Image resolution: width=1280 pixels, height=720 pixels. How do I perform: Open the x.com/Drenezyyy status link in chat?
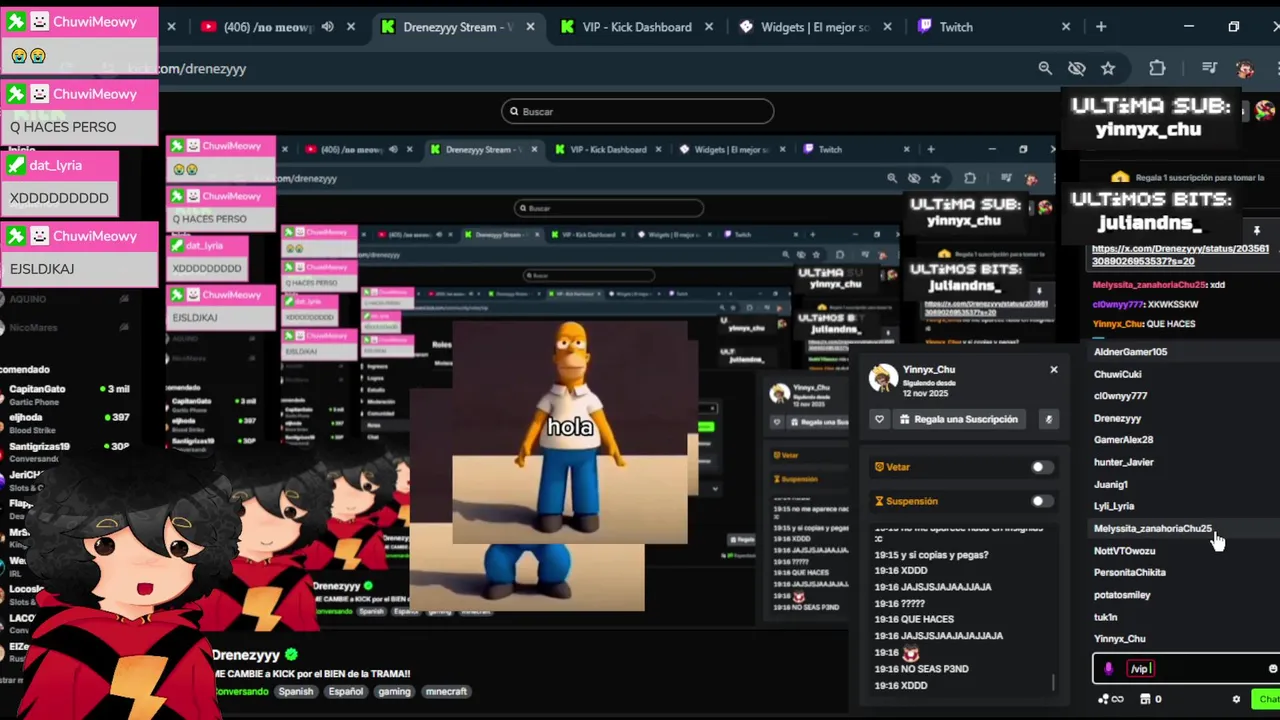click(1180, 255)
